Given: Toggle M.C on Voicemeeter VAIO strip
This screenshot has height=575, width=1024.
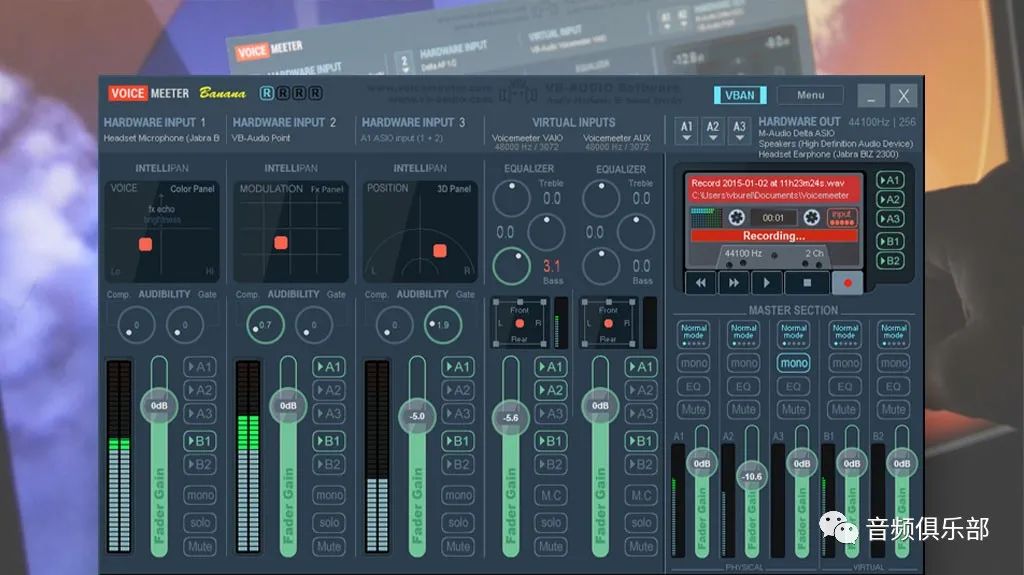Looking at the screenshot, I should coord(551,495).
